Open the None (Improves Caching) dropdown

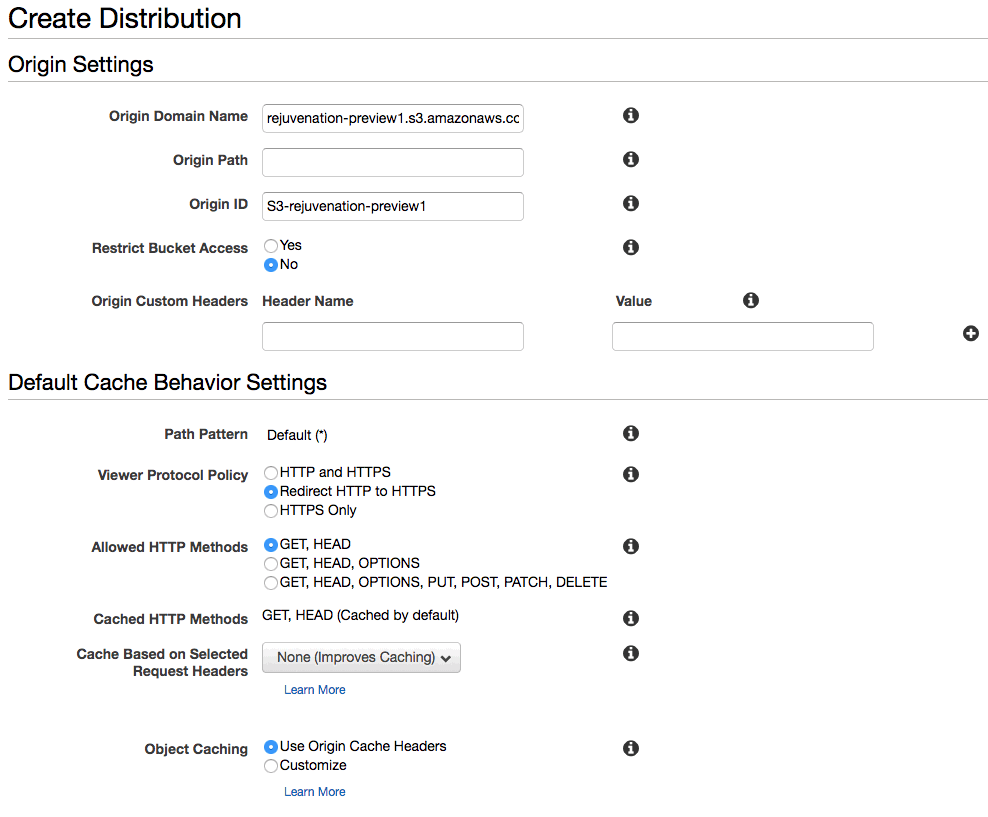361,658
